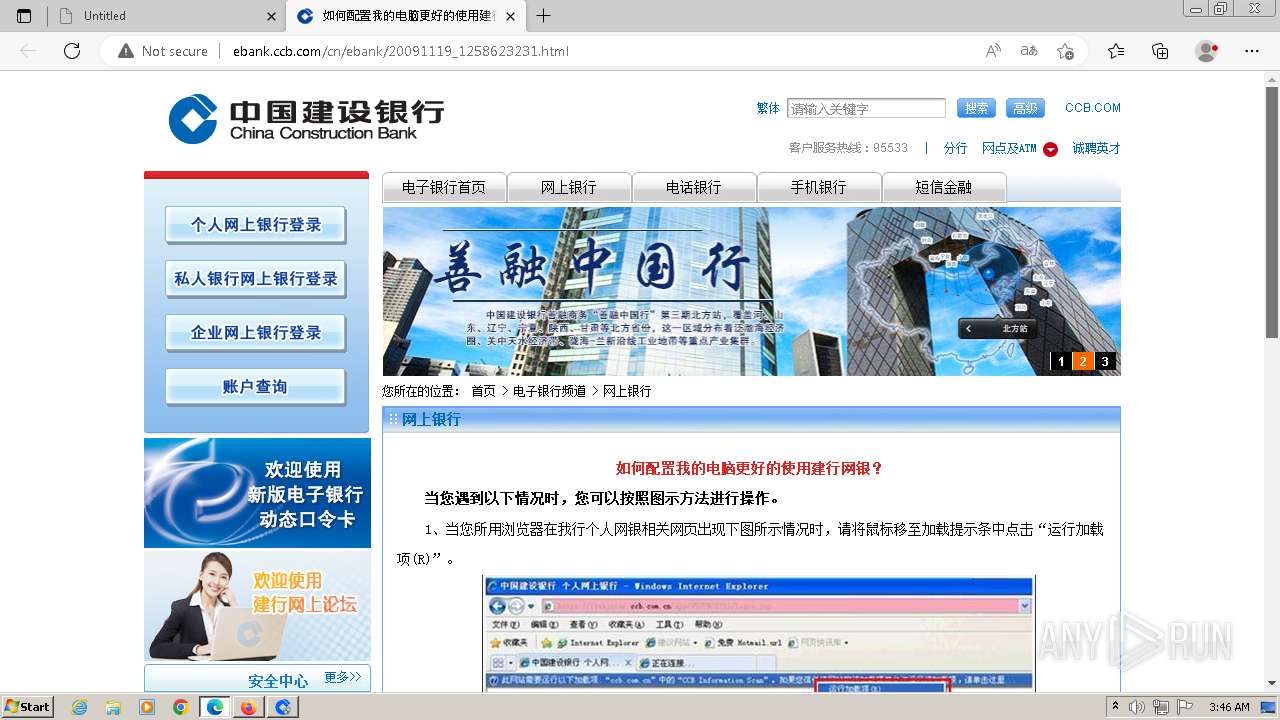Click the 高级 advanced search button

click(1025, 108)
